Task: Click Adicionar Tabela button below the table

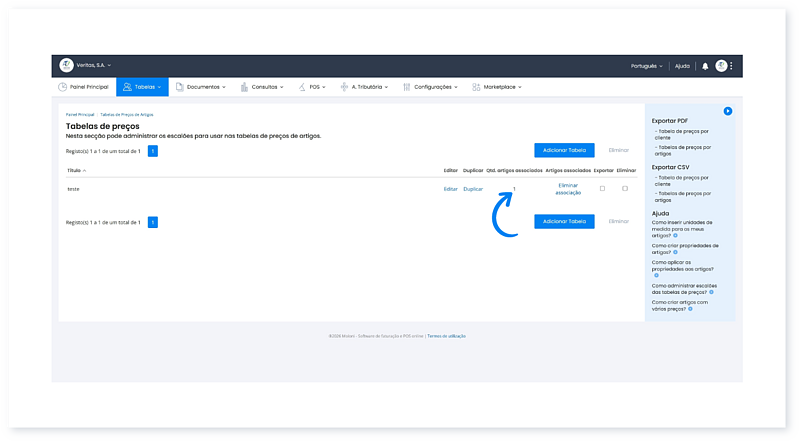Action: pos(564,222)
